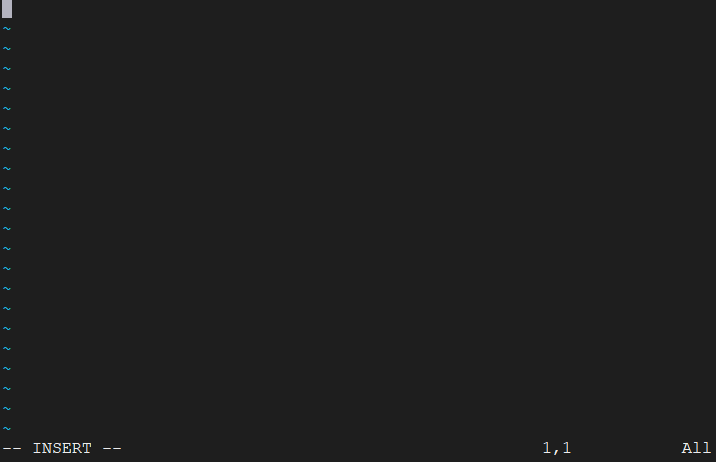716x464 pixels.
Task: Click the -- INSERT -- mode indicator
Action: coord(62,448)
